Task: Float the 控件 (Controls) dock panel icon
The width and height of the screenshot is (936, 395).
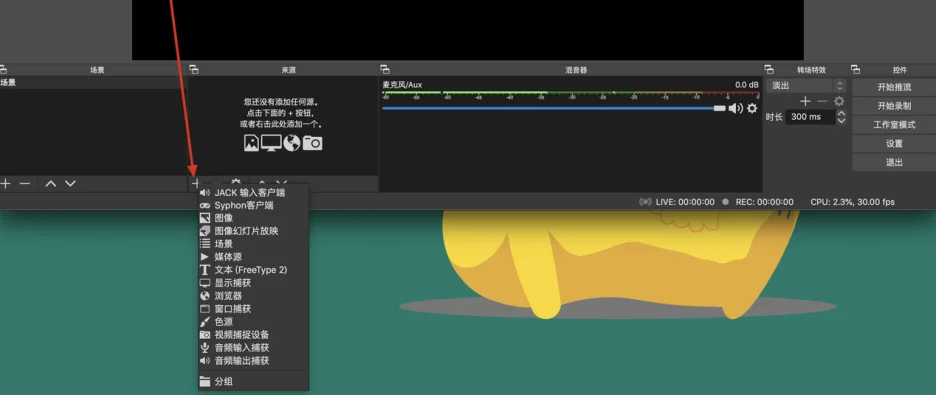Action: [855, 70]
